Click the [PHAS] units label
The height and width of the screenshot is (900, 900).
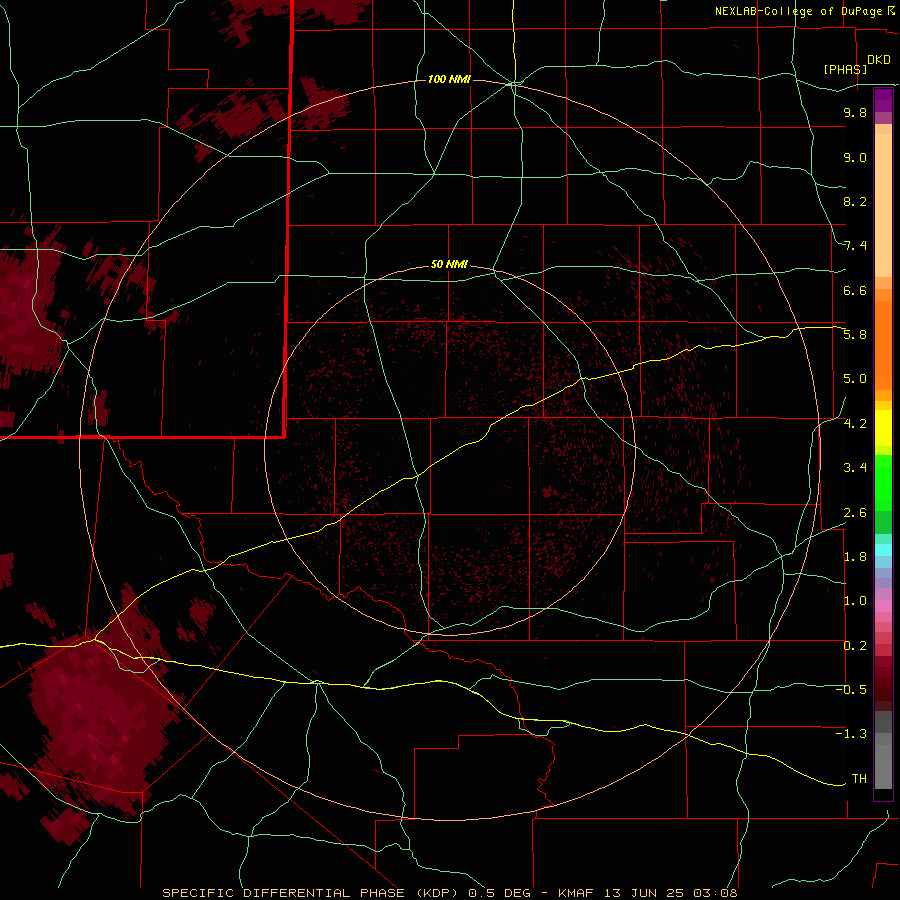tap(845, 69)
